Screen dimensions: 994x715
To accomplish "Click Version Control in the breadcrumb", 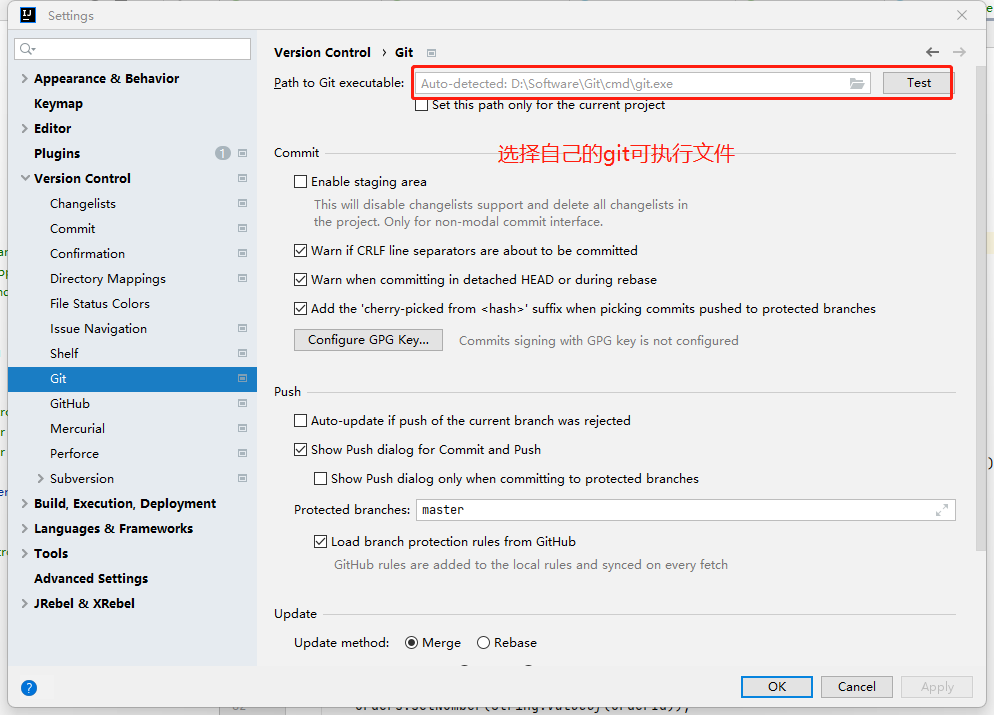I will 322,53.
